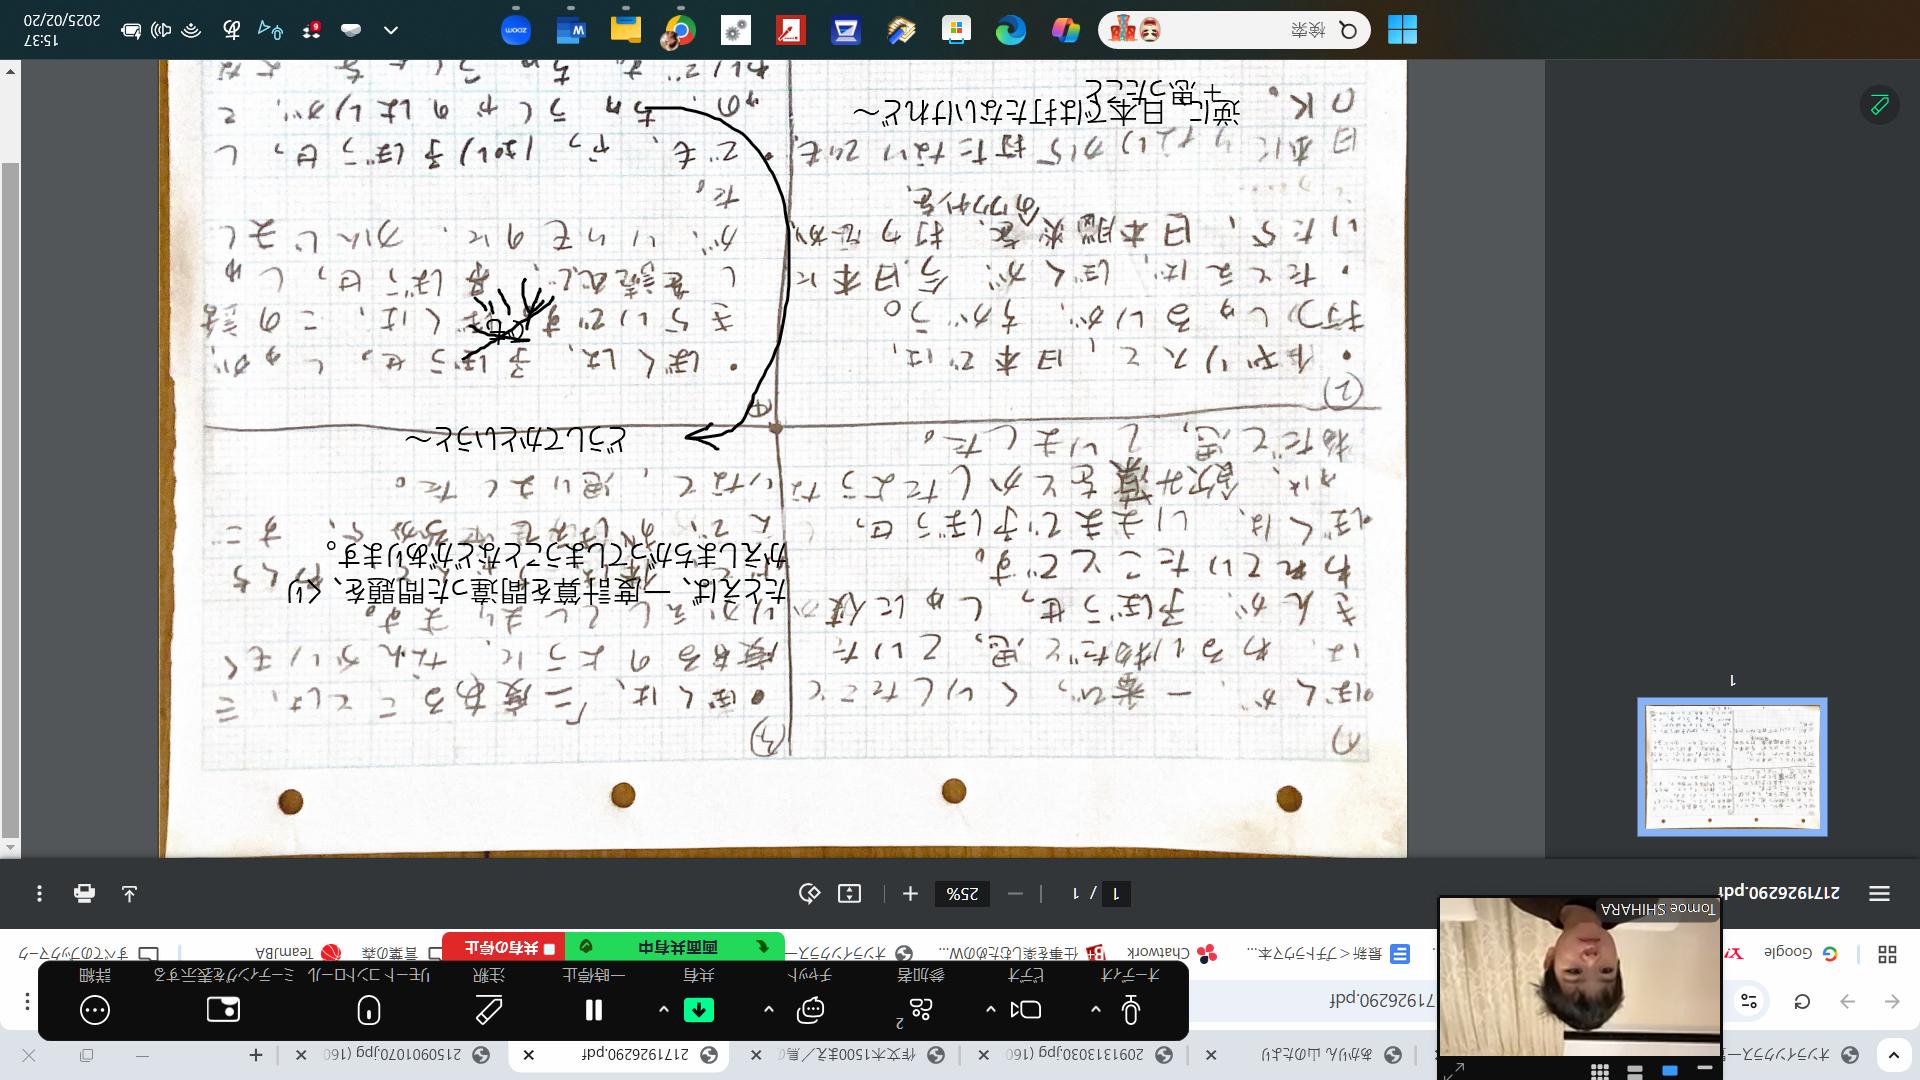
Task: Open the Zoom chat (チャット) icon
Action: (x=810, y=1010)
